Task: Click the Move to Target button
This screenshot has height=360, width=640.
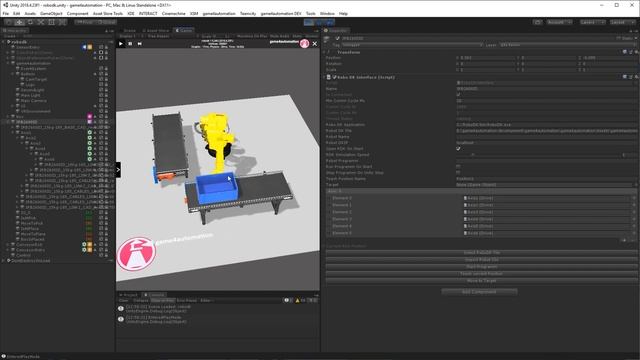Action: click(x=481, y=281)
